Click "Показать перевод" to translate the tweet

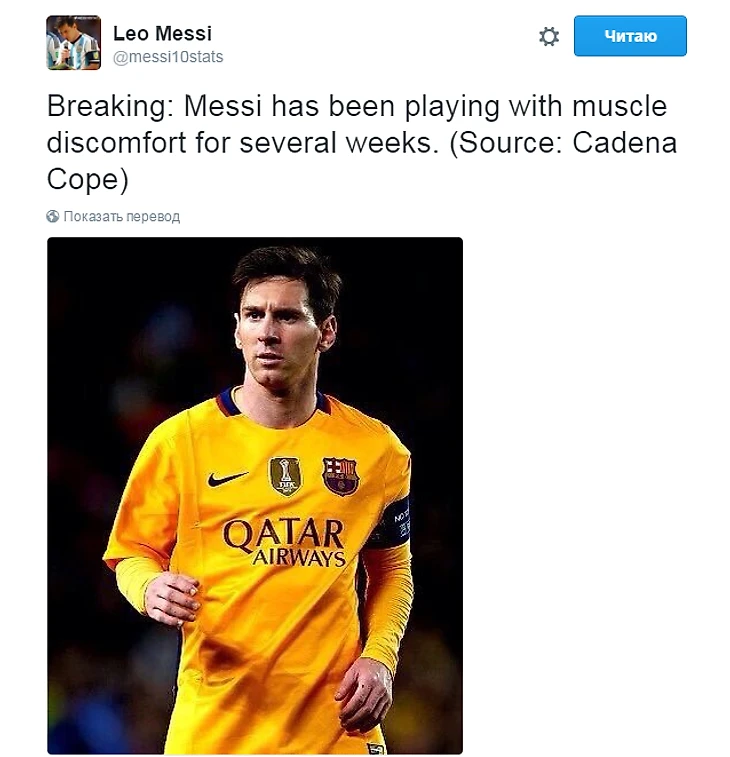121,216
